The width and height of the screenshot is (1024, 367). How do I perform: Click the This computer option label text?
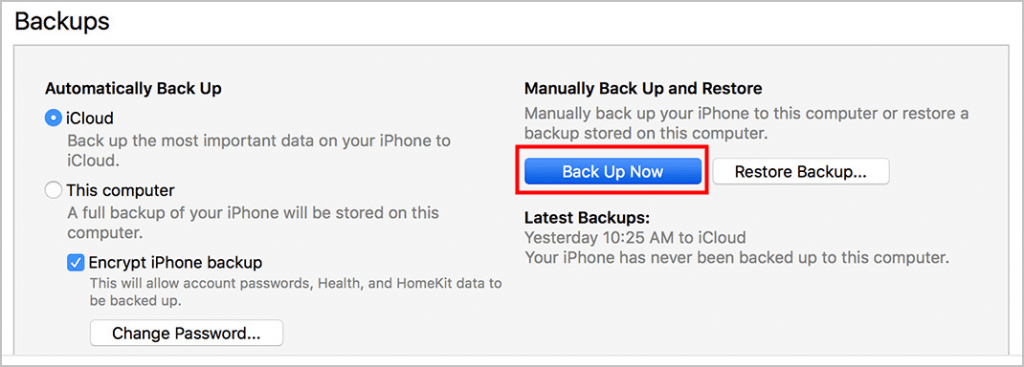tap(120, 191)
